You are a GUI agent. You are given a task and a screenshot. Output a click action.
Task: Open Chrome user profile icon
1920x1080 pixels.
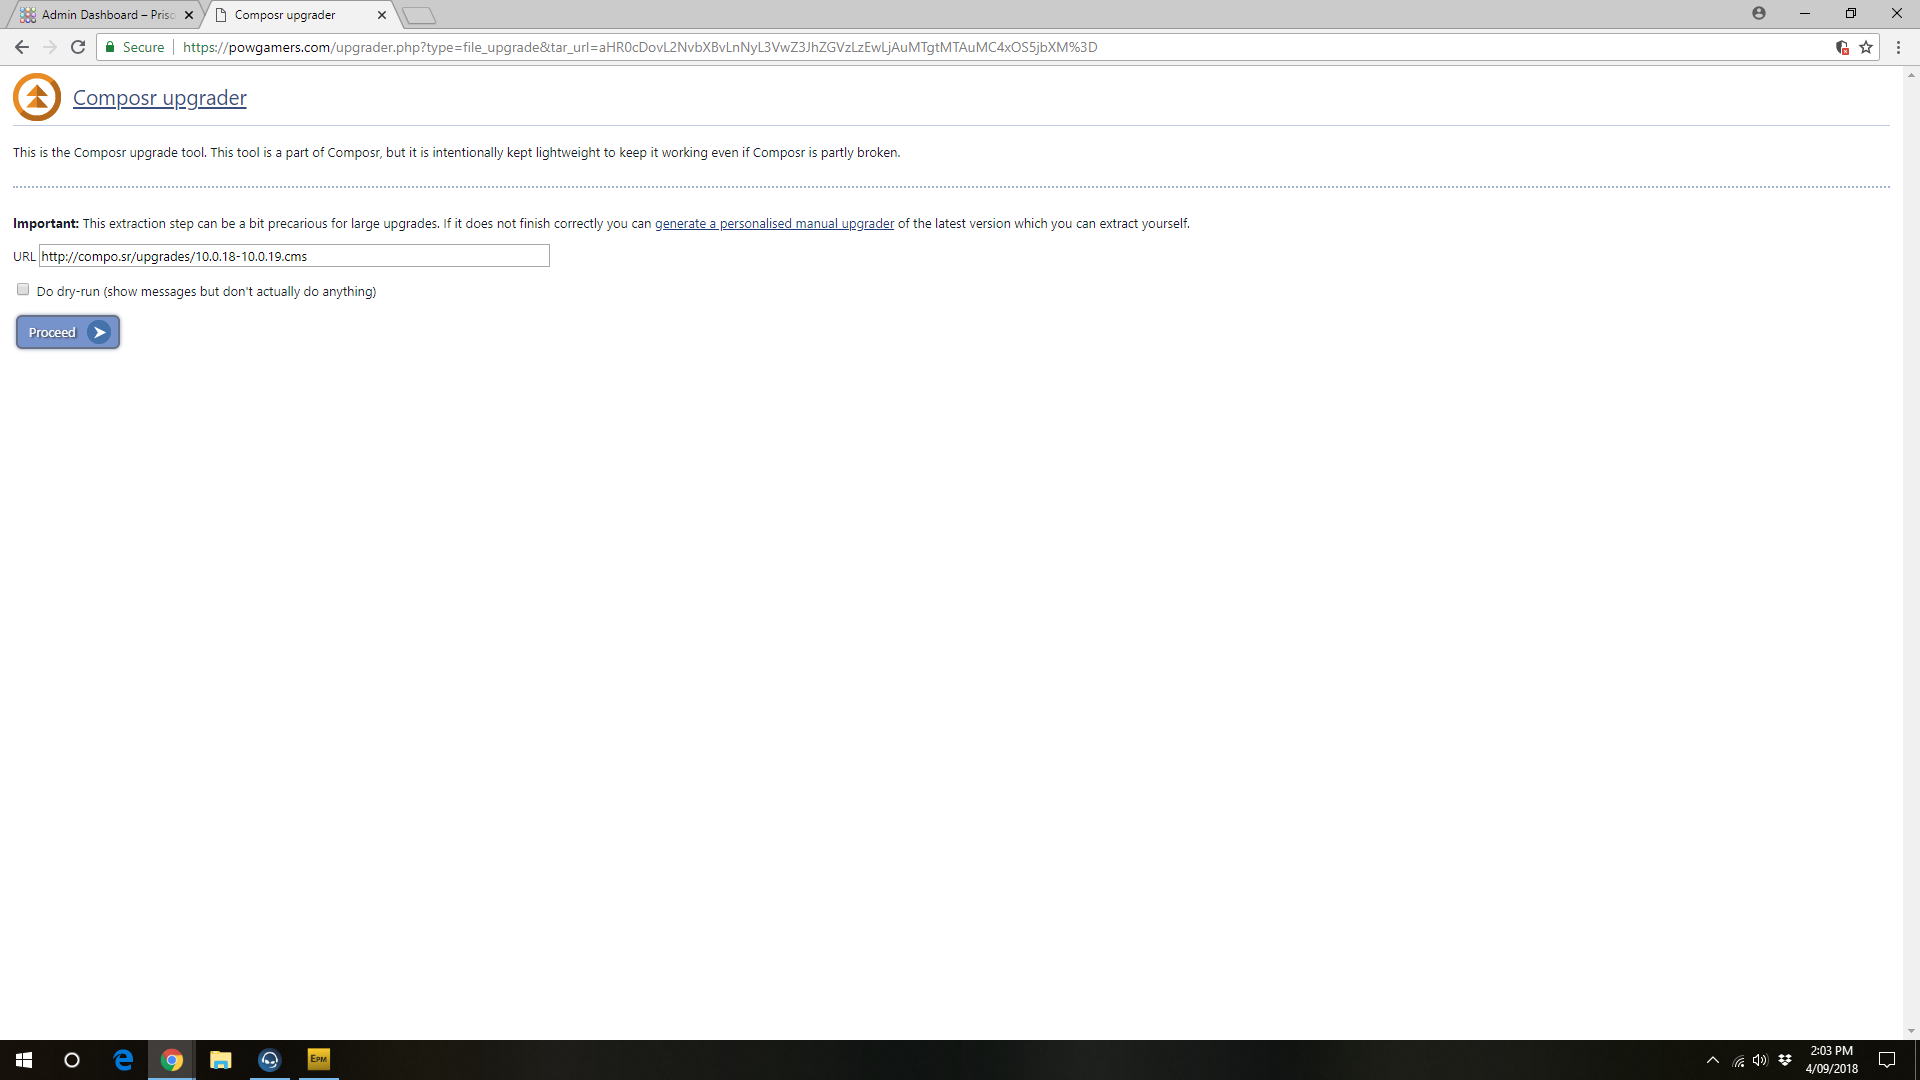pyautogui.click(x=1758, y=14)
